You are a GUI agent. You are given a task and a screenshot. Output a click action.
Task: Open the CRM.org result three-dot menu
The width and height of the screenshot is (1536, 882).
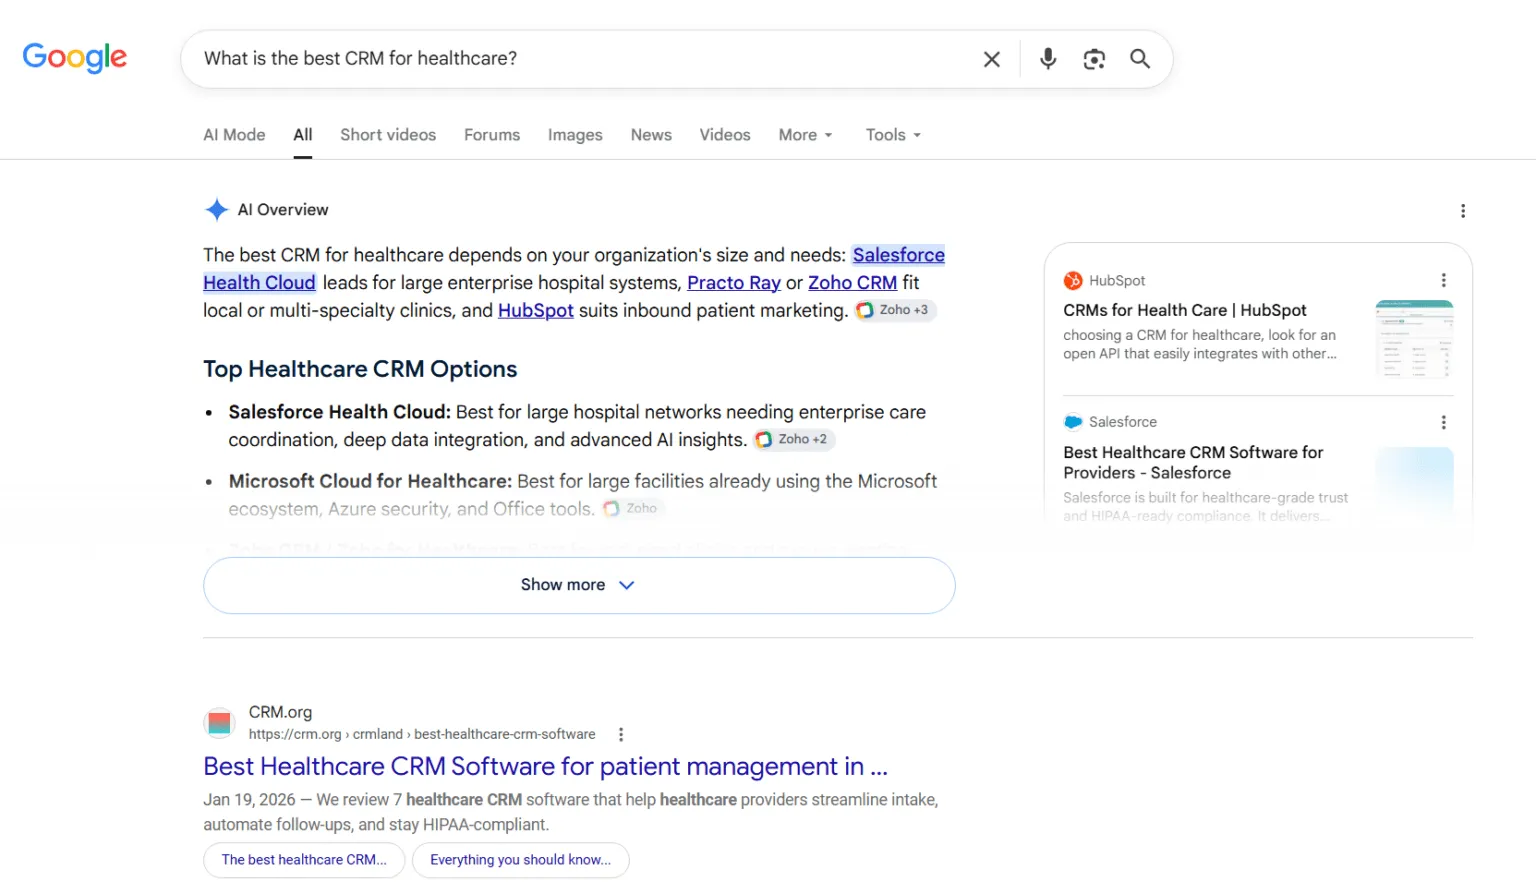[x=621, y=734]
